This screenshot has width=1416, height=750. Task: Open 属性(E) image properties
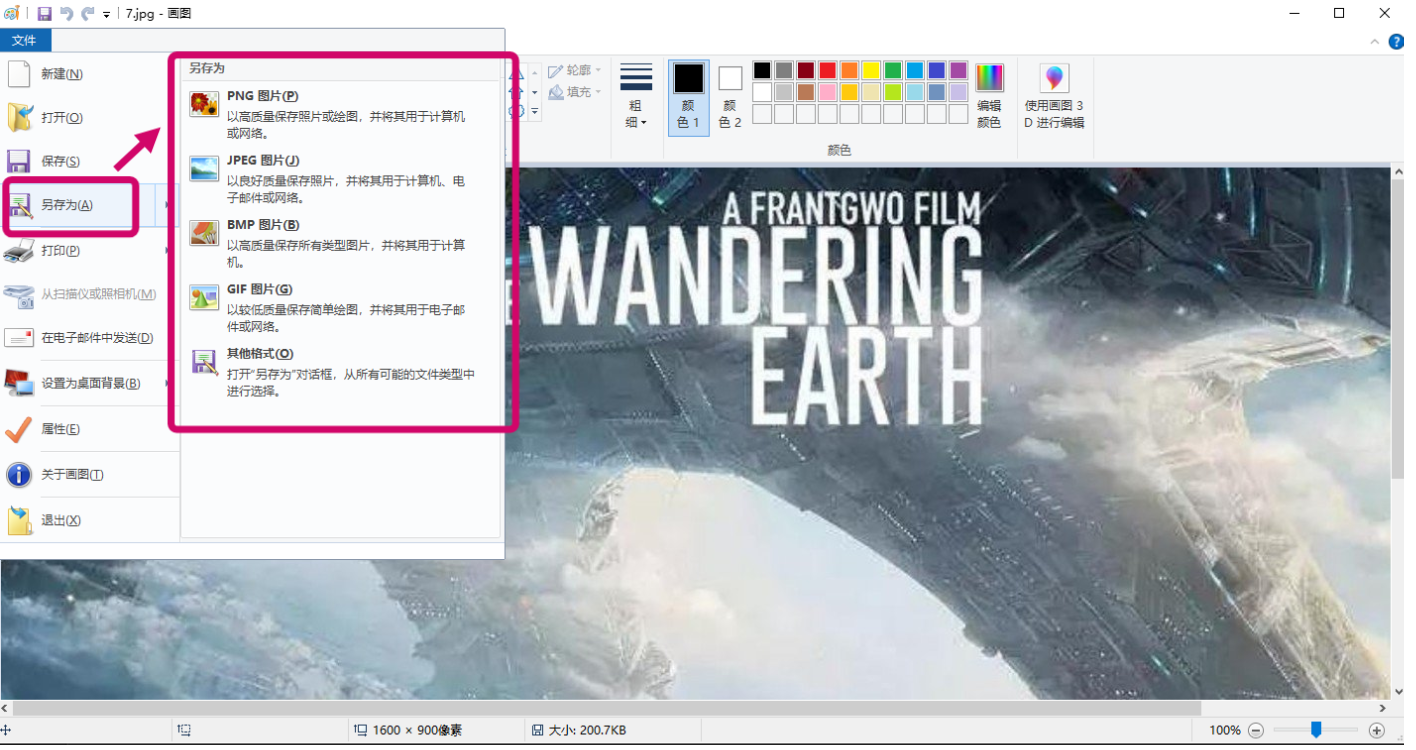[90, 429]
